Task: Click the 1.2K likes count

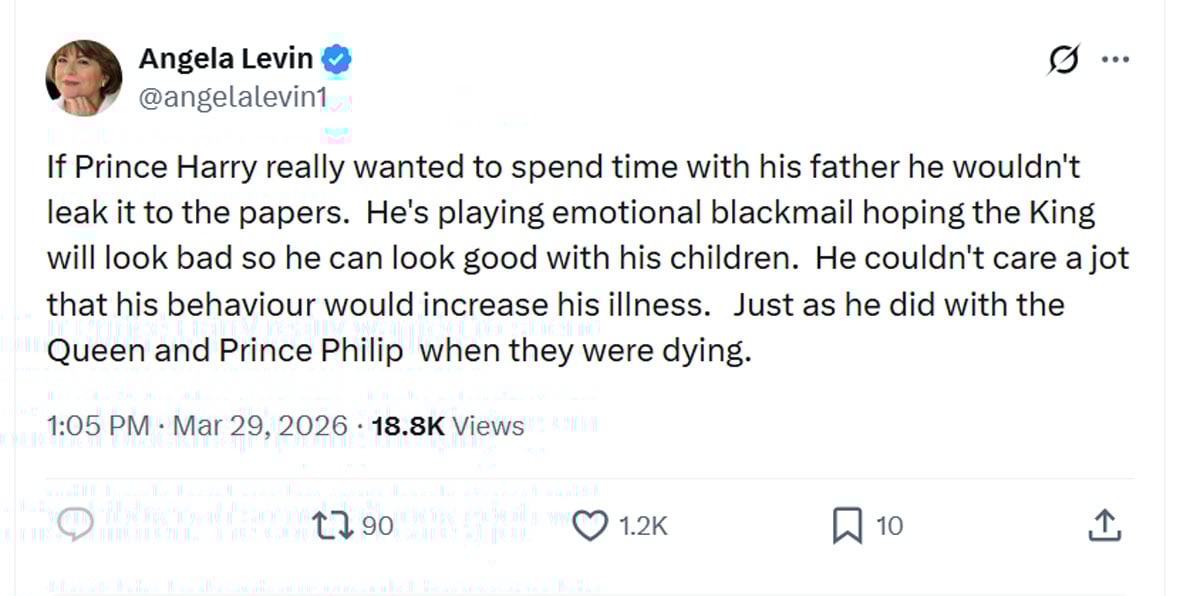Action: pos(641,525)
